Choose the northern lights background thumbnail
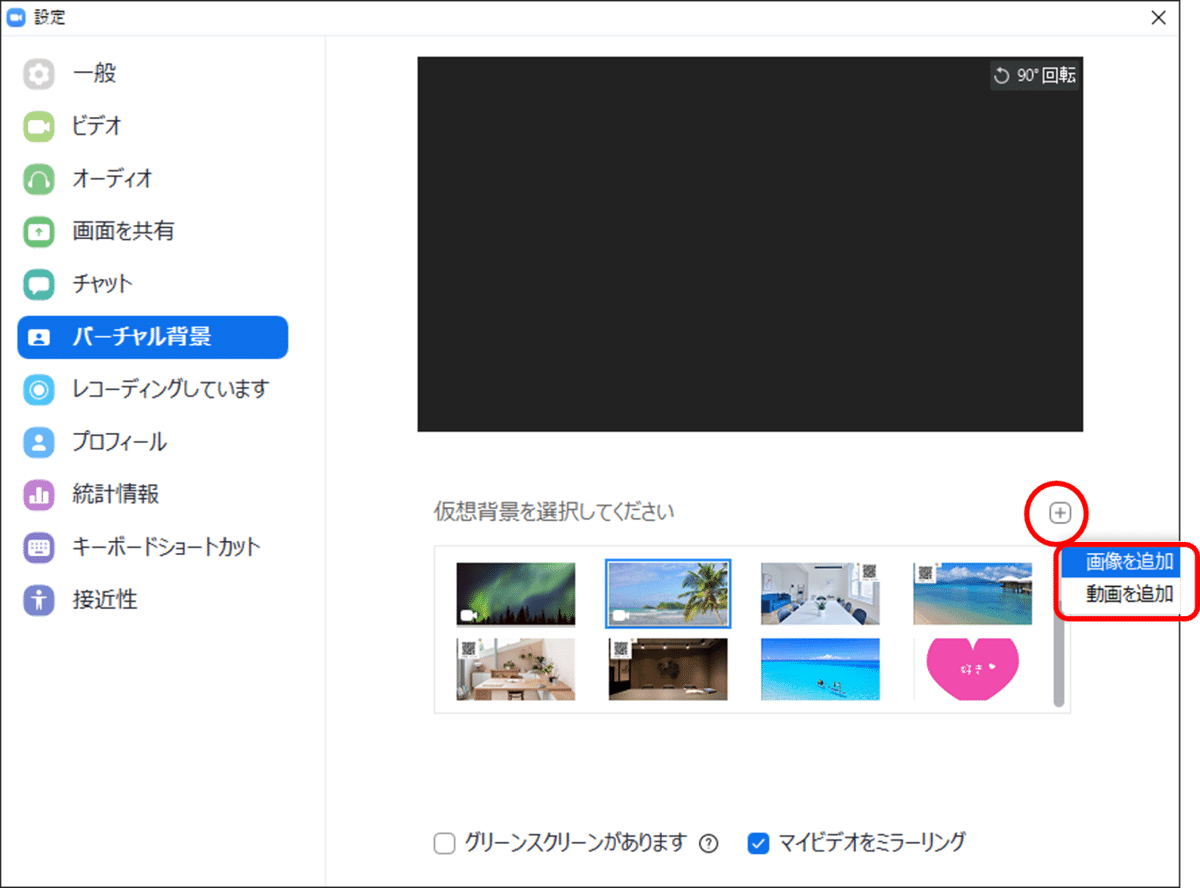This screenshot has height=888, width=1200. point(516,592)
